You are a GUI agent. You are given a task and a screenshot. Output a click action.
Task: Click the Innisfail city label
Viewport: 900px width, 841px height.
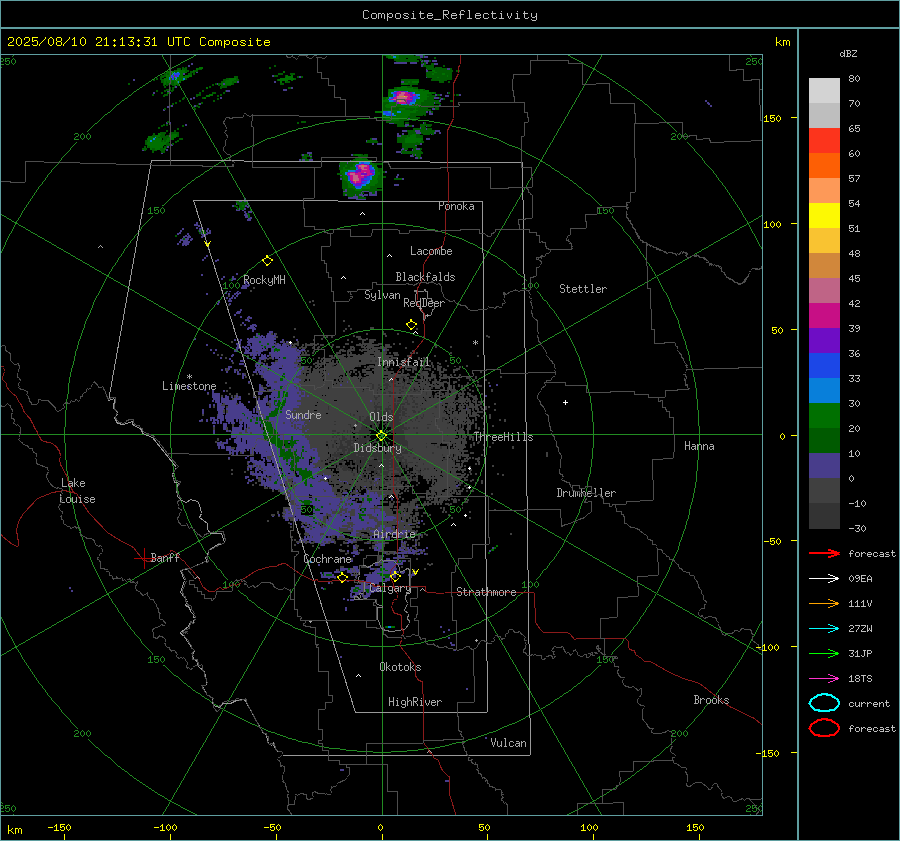point(404,362)
